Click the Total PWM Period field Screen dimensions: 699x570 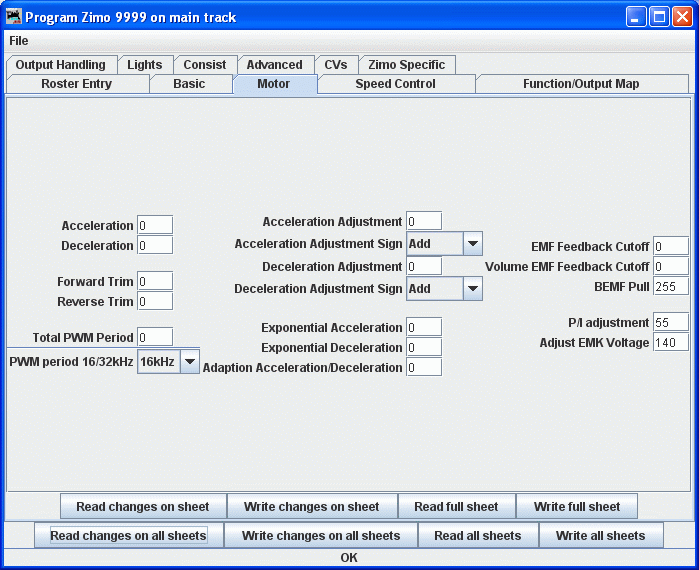155,337
